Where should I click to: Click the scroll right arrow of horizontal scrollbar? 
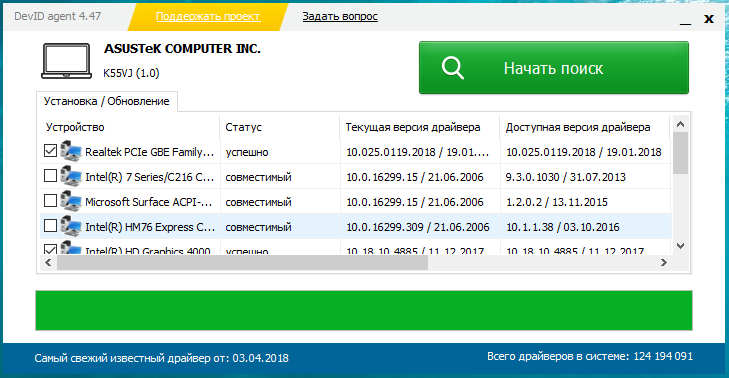click(664, 263)
